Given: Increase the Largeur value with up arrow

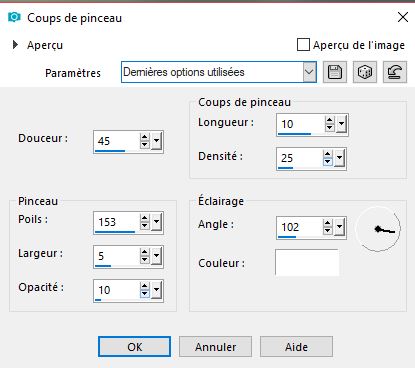Looking at the screenshot, I should tap(145, 252).
